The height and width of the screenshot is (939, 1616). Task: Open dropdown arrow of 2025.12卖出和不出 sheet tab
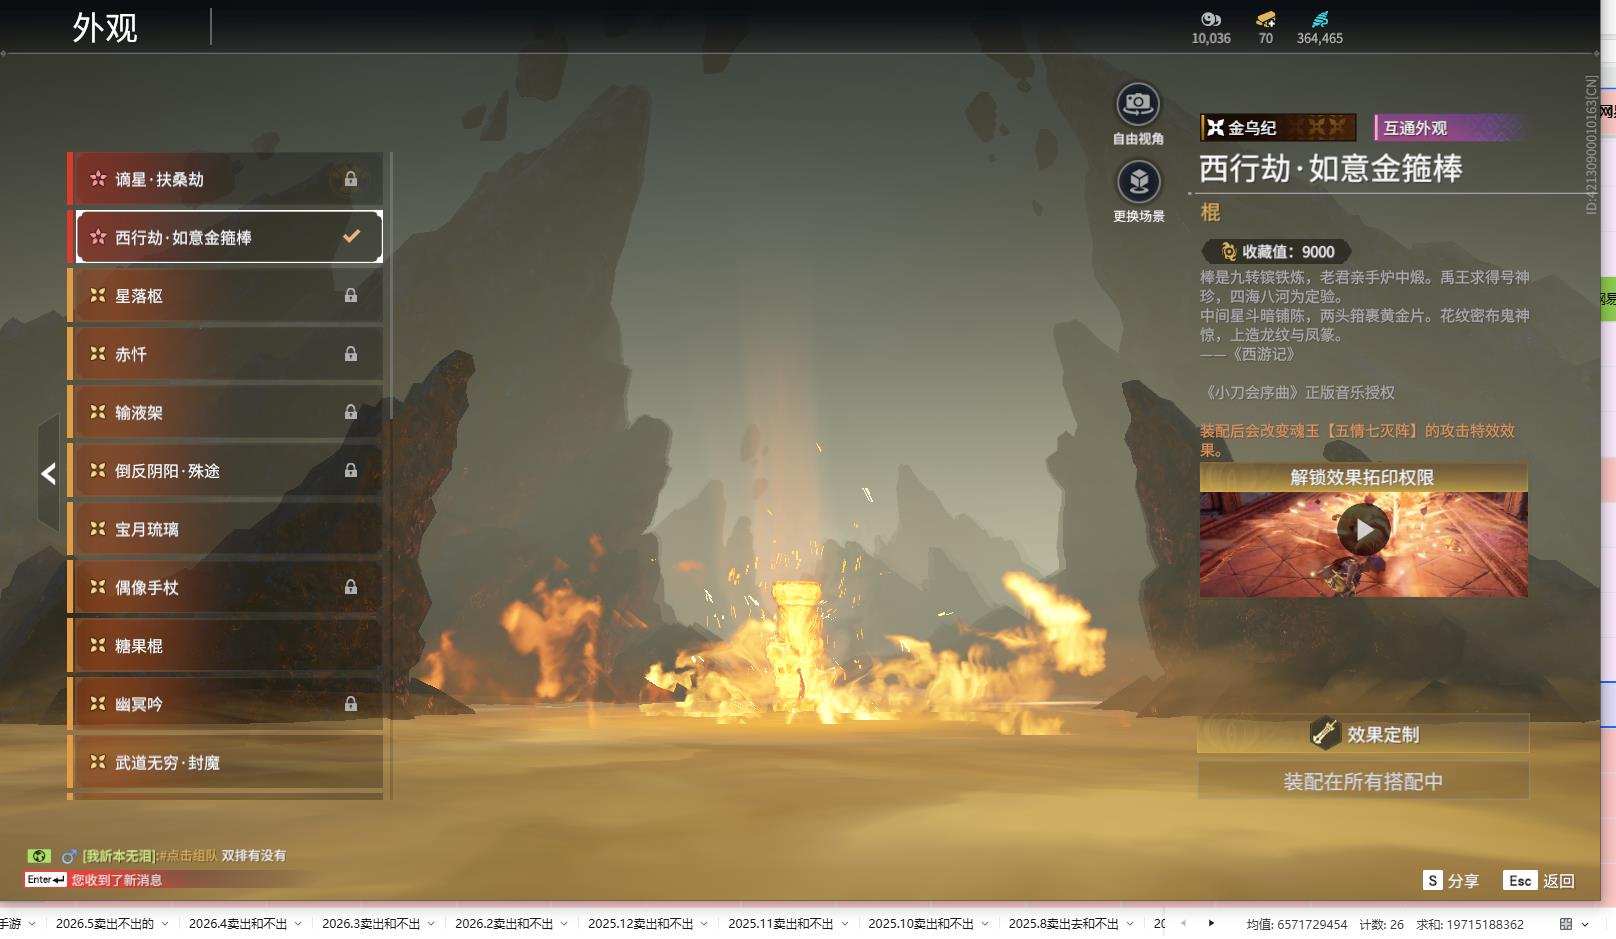coord(704,924)
